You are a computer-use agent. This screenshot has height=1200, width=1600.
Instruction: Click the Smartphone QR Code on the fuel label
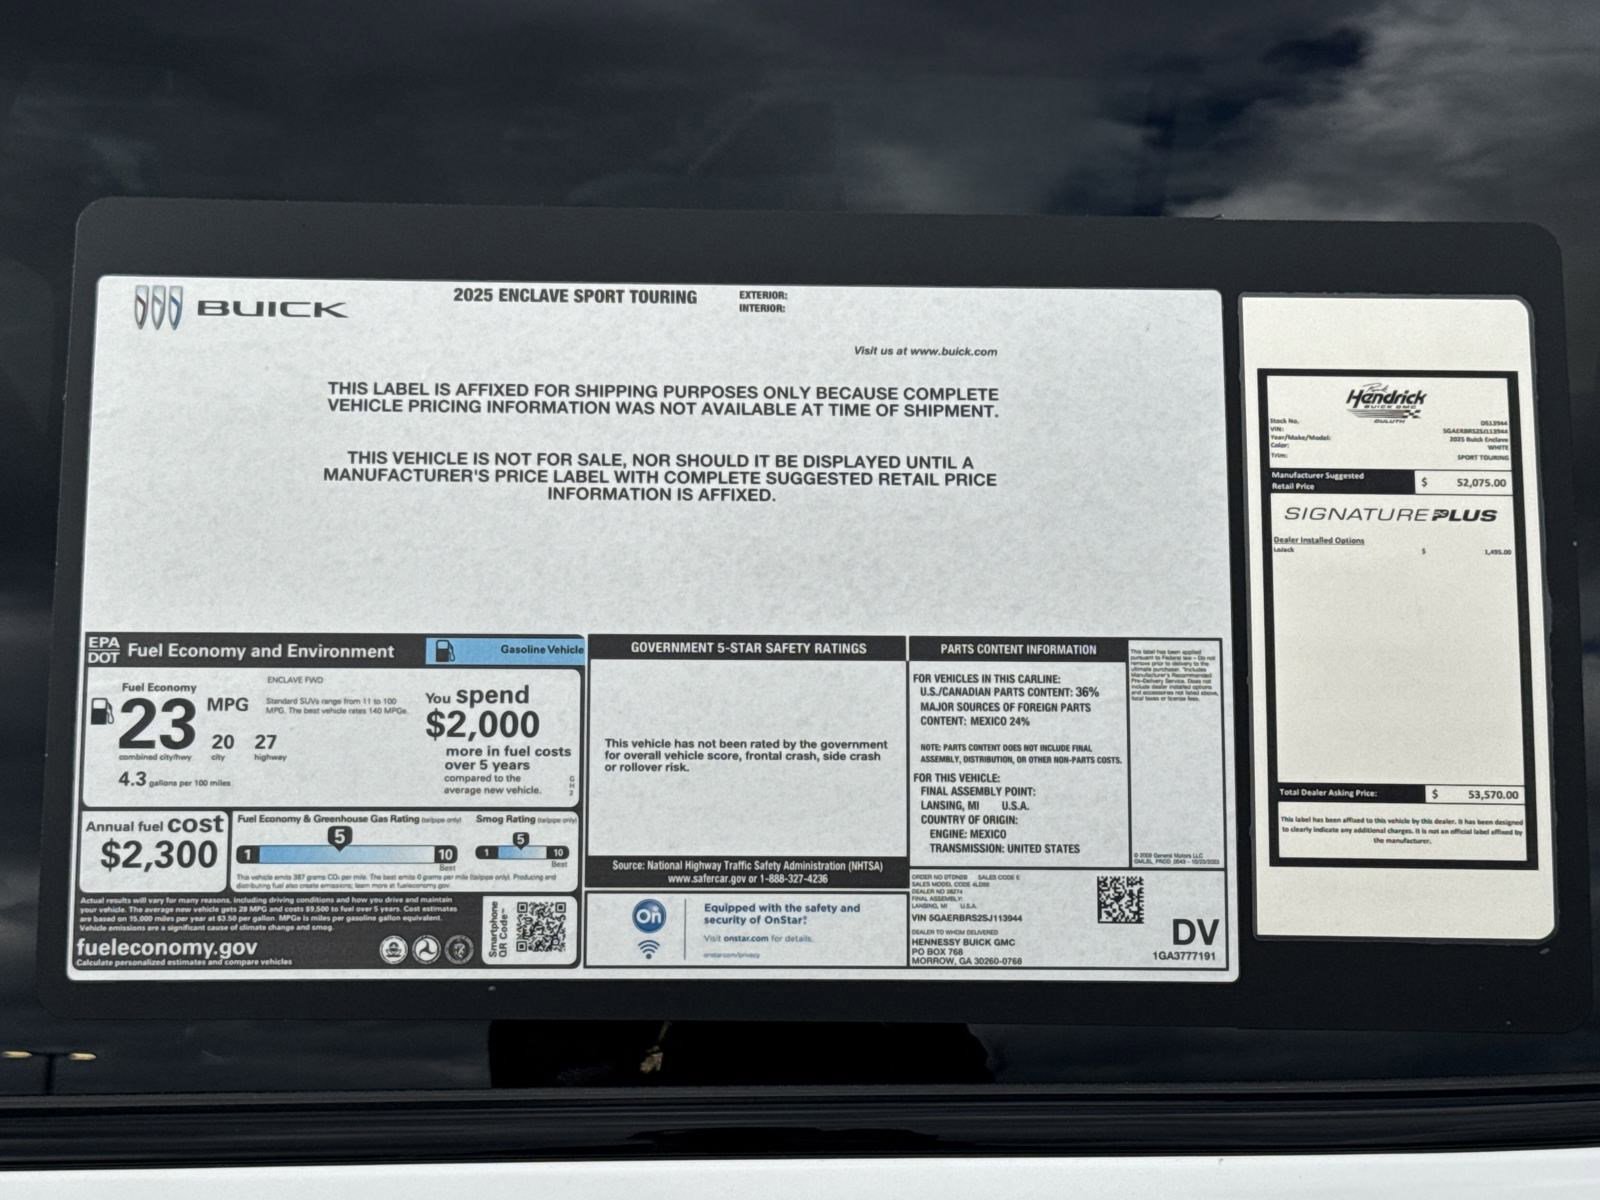[540, 928]
